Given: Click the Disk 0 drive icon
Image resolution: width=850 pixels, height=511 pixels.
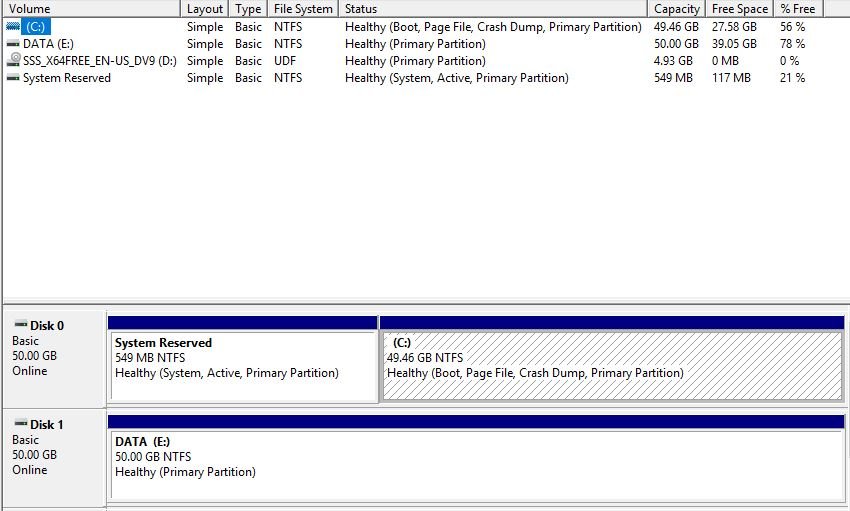Looking at the screenshot, I should 21,325.
